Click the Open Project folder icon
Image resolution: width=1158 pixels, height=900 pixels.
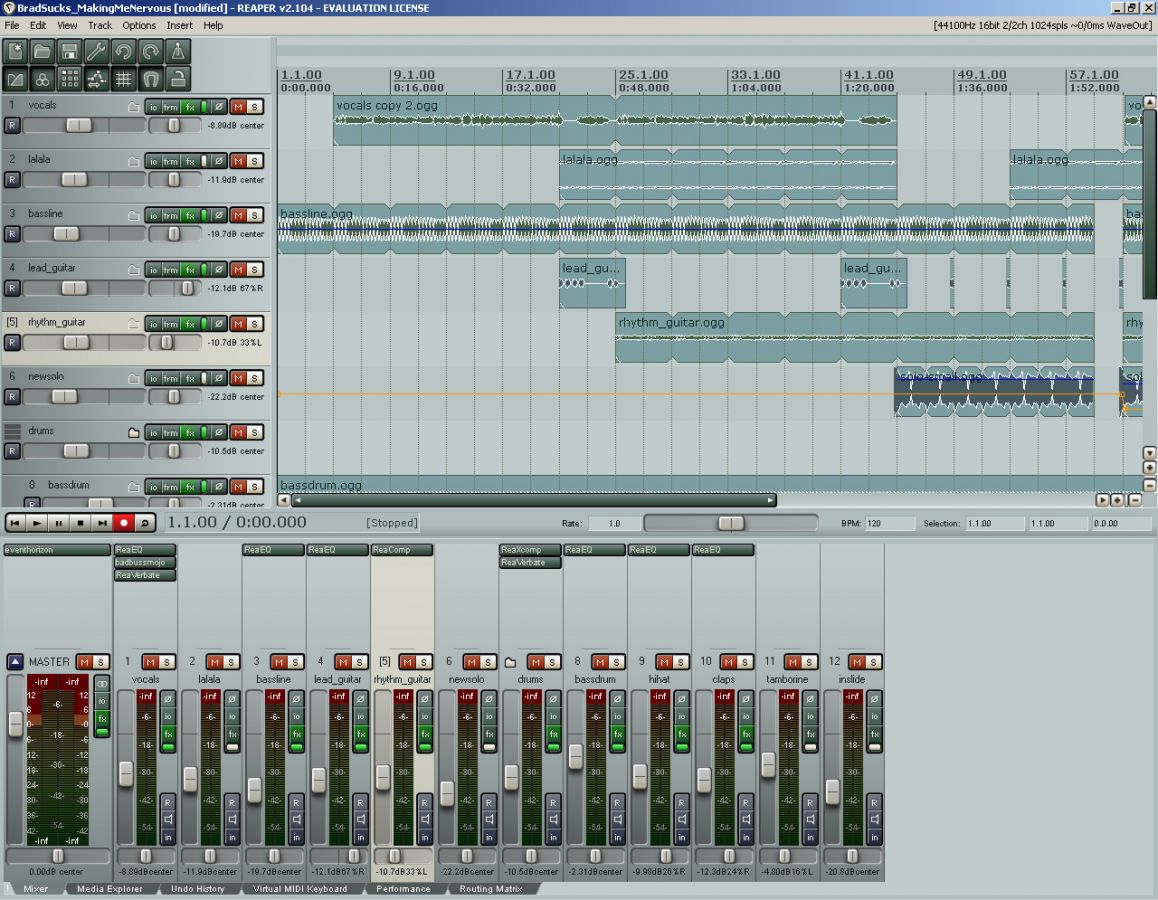(x=43, y=52)
